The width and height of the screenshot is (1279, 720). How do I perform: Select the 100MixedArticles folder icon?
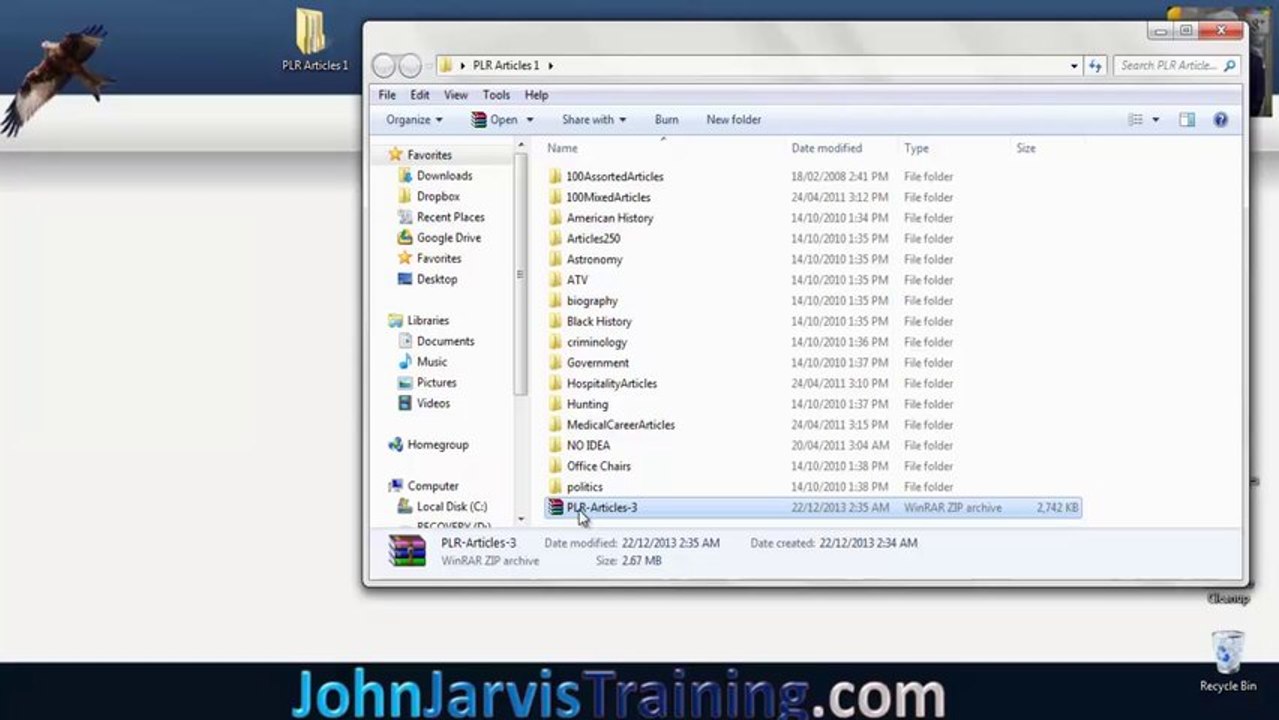click(556, 197)
